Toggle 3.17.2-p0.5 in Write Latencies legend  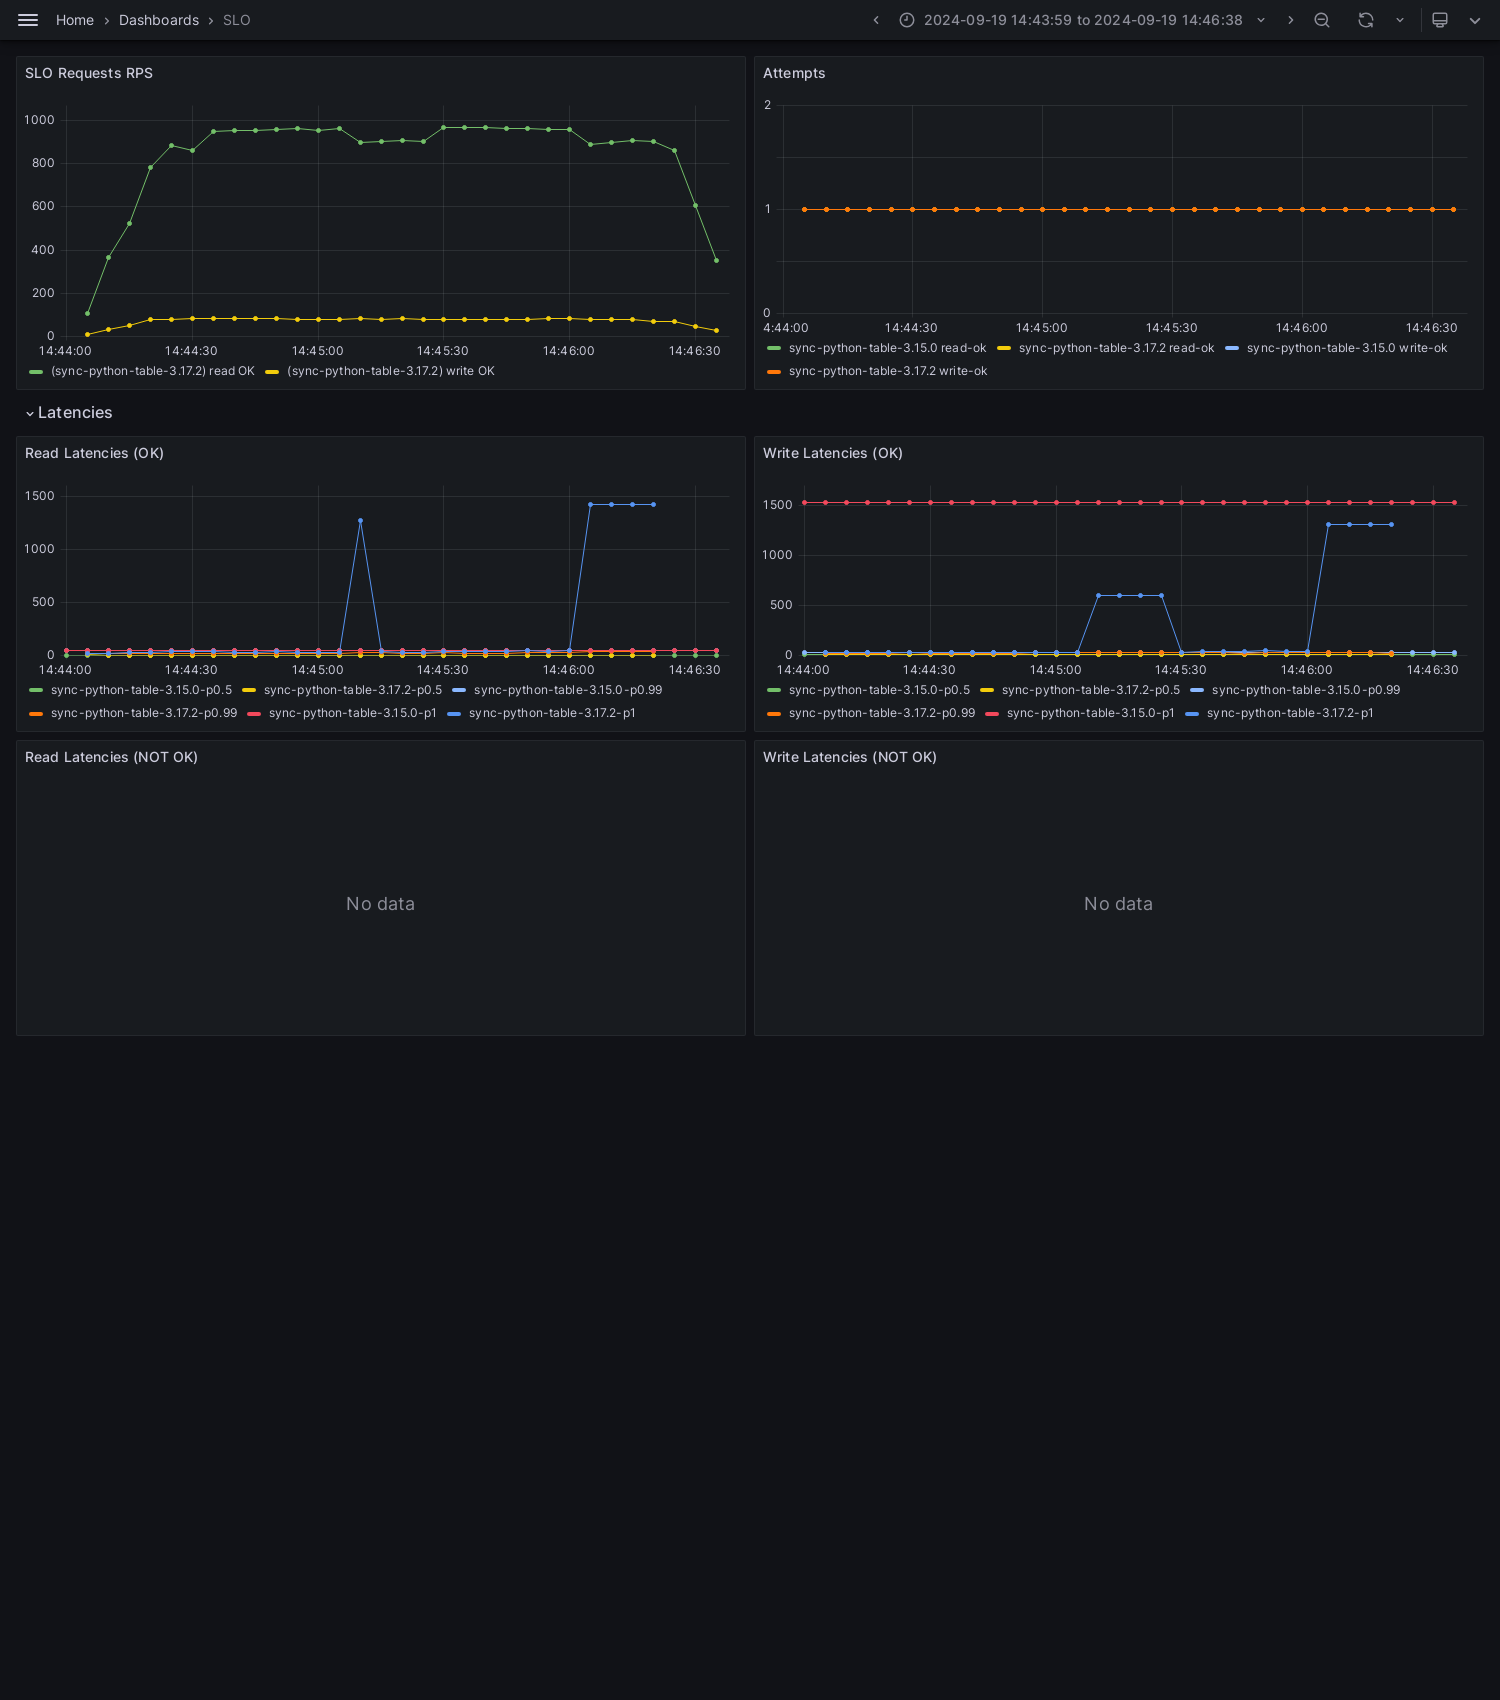pos(1091,690)
